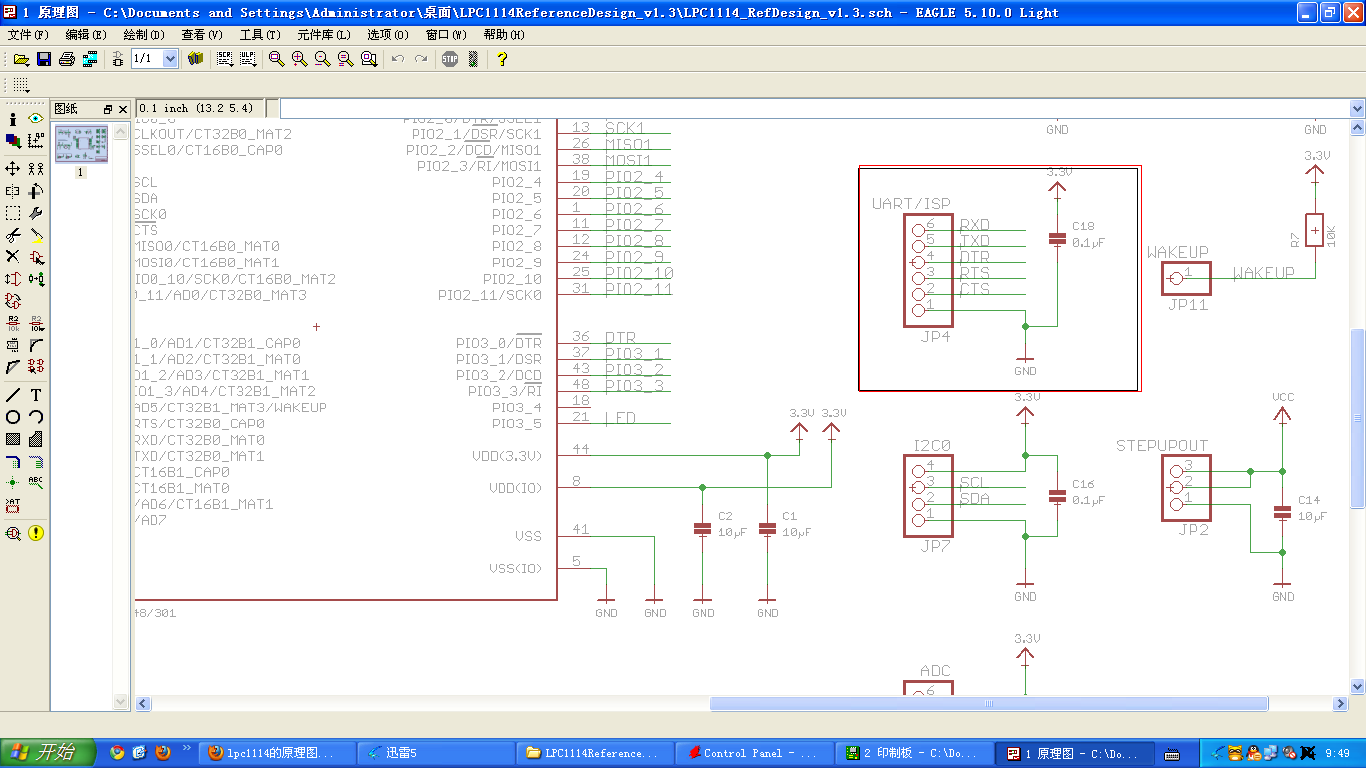Image resolution: width=1366 pixels, height=768 pixels.
Task: Open the 帮助(H) menu
Action: click(x=504, y=35)
